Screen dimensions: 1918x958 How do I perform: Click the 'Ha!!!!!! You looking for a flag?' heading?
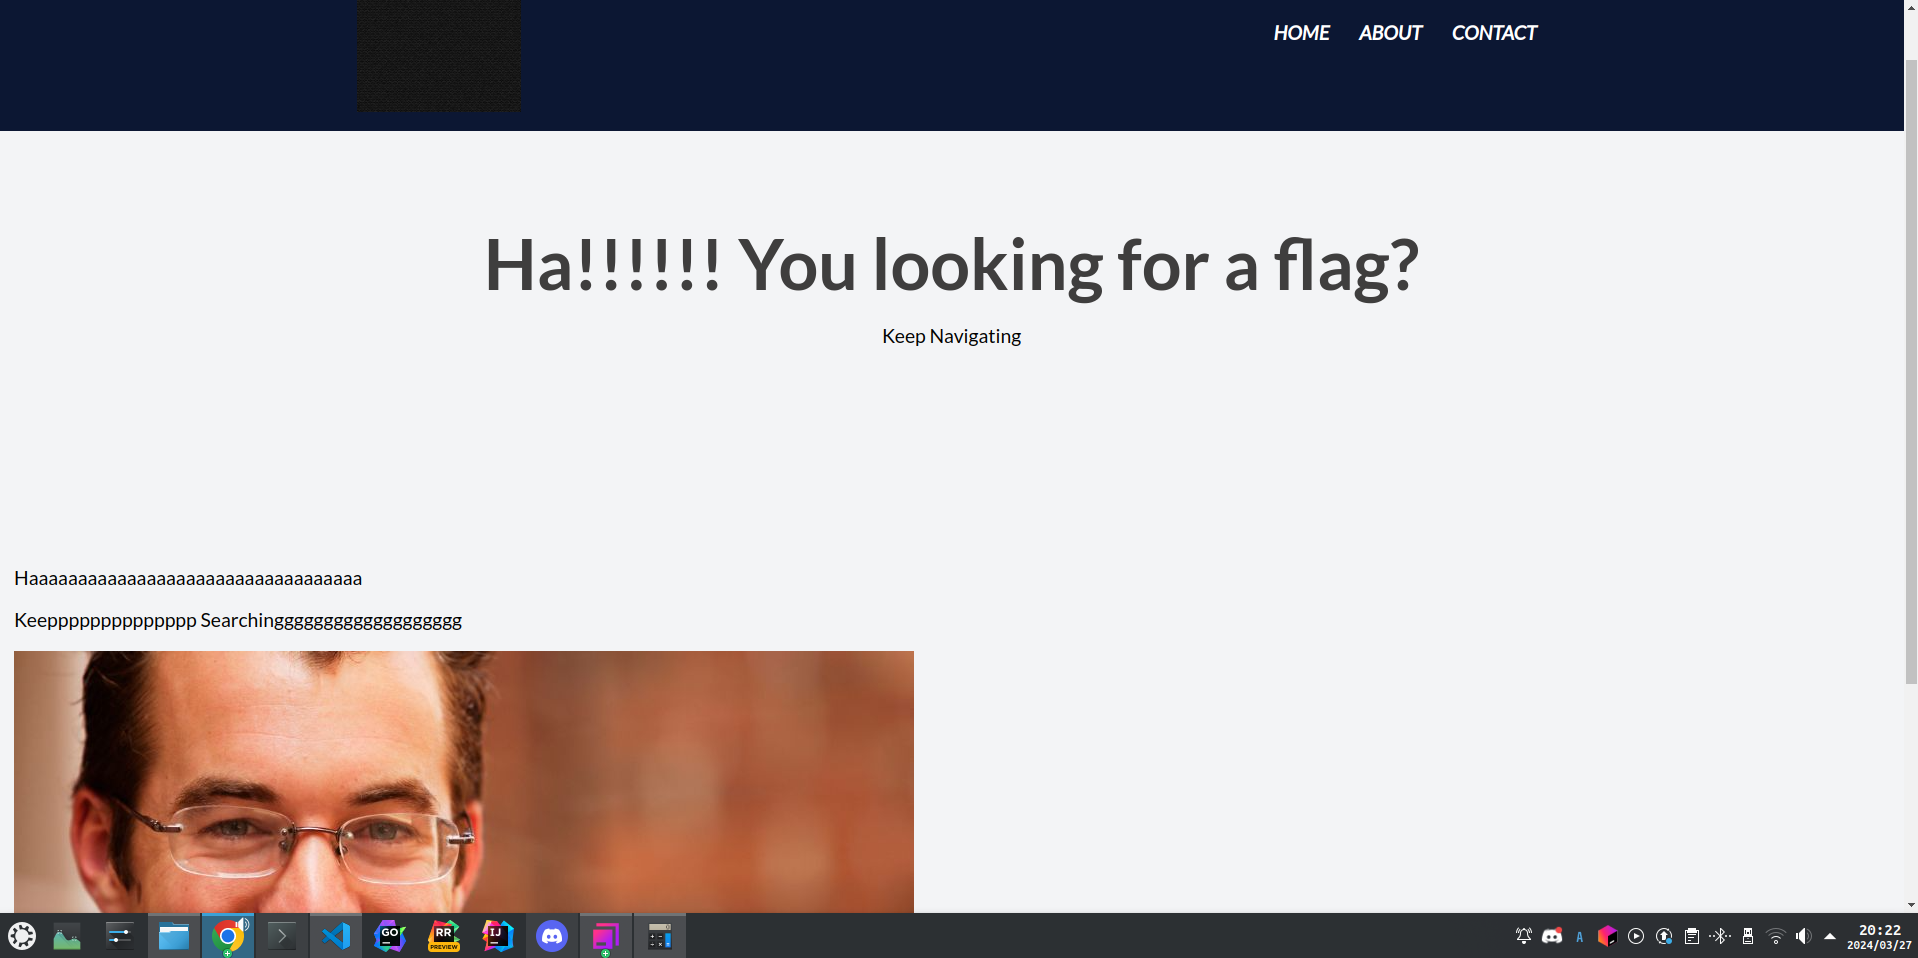[x=951, y=266]
